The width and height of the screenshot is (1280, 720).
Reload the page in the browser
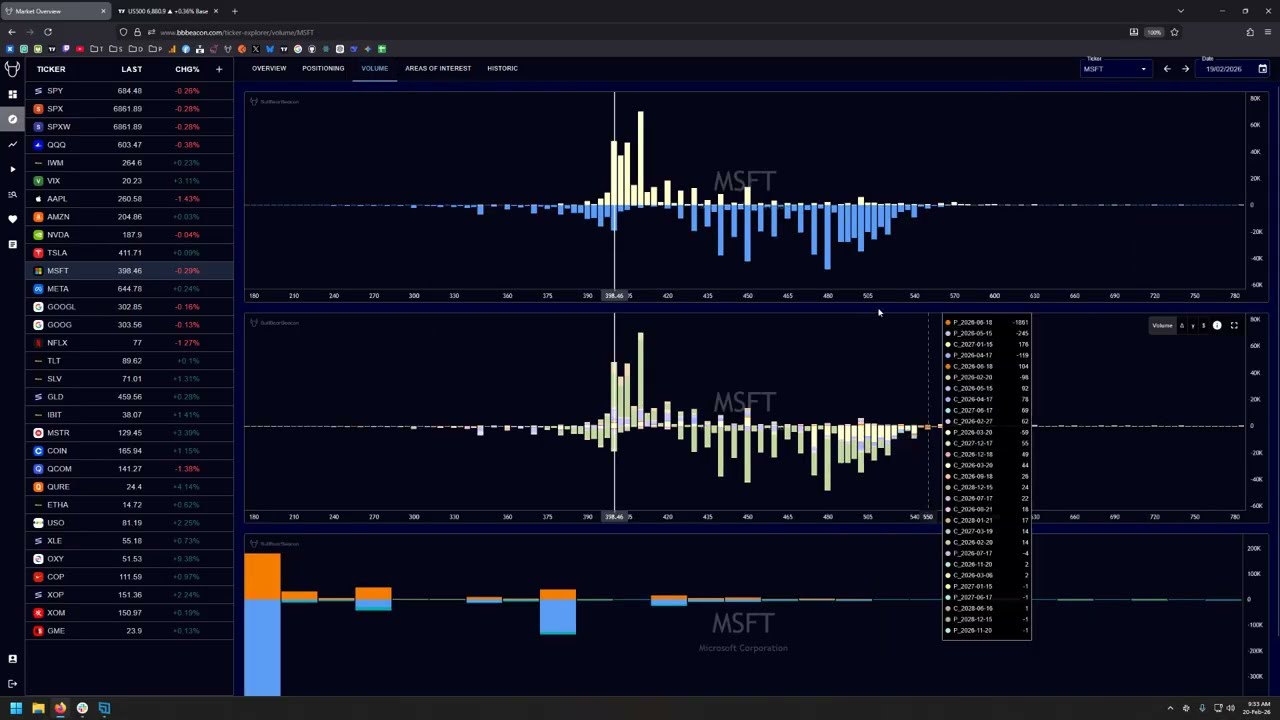pyautogui.click(x=47, y=32)
